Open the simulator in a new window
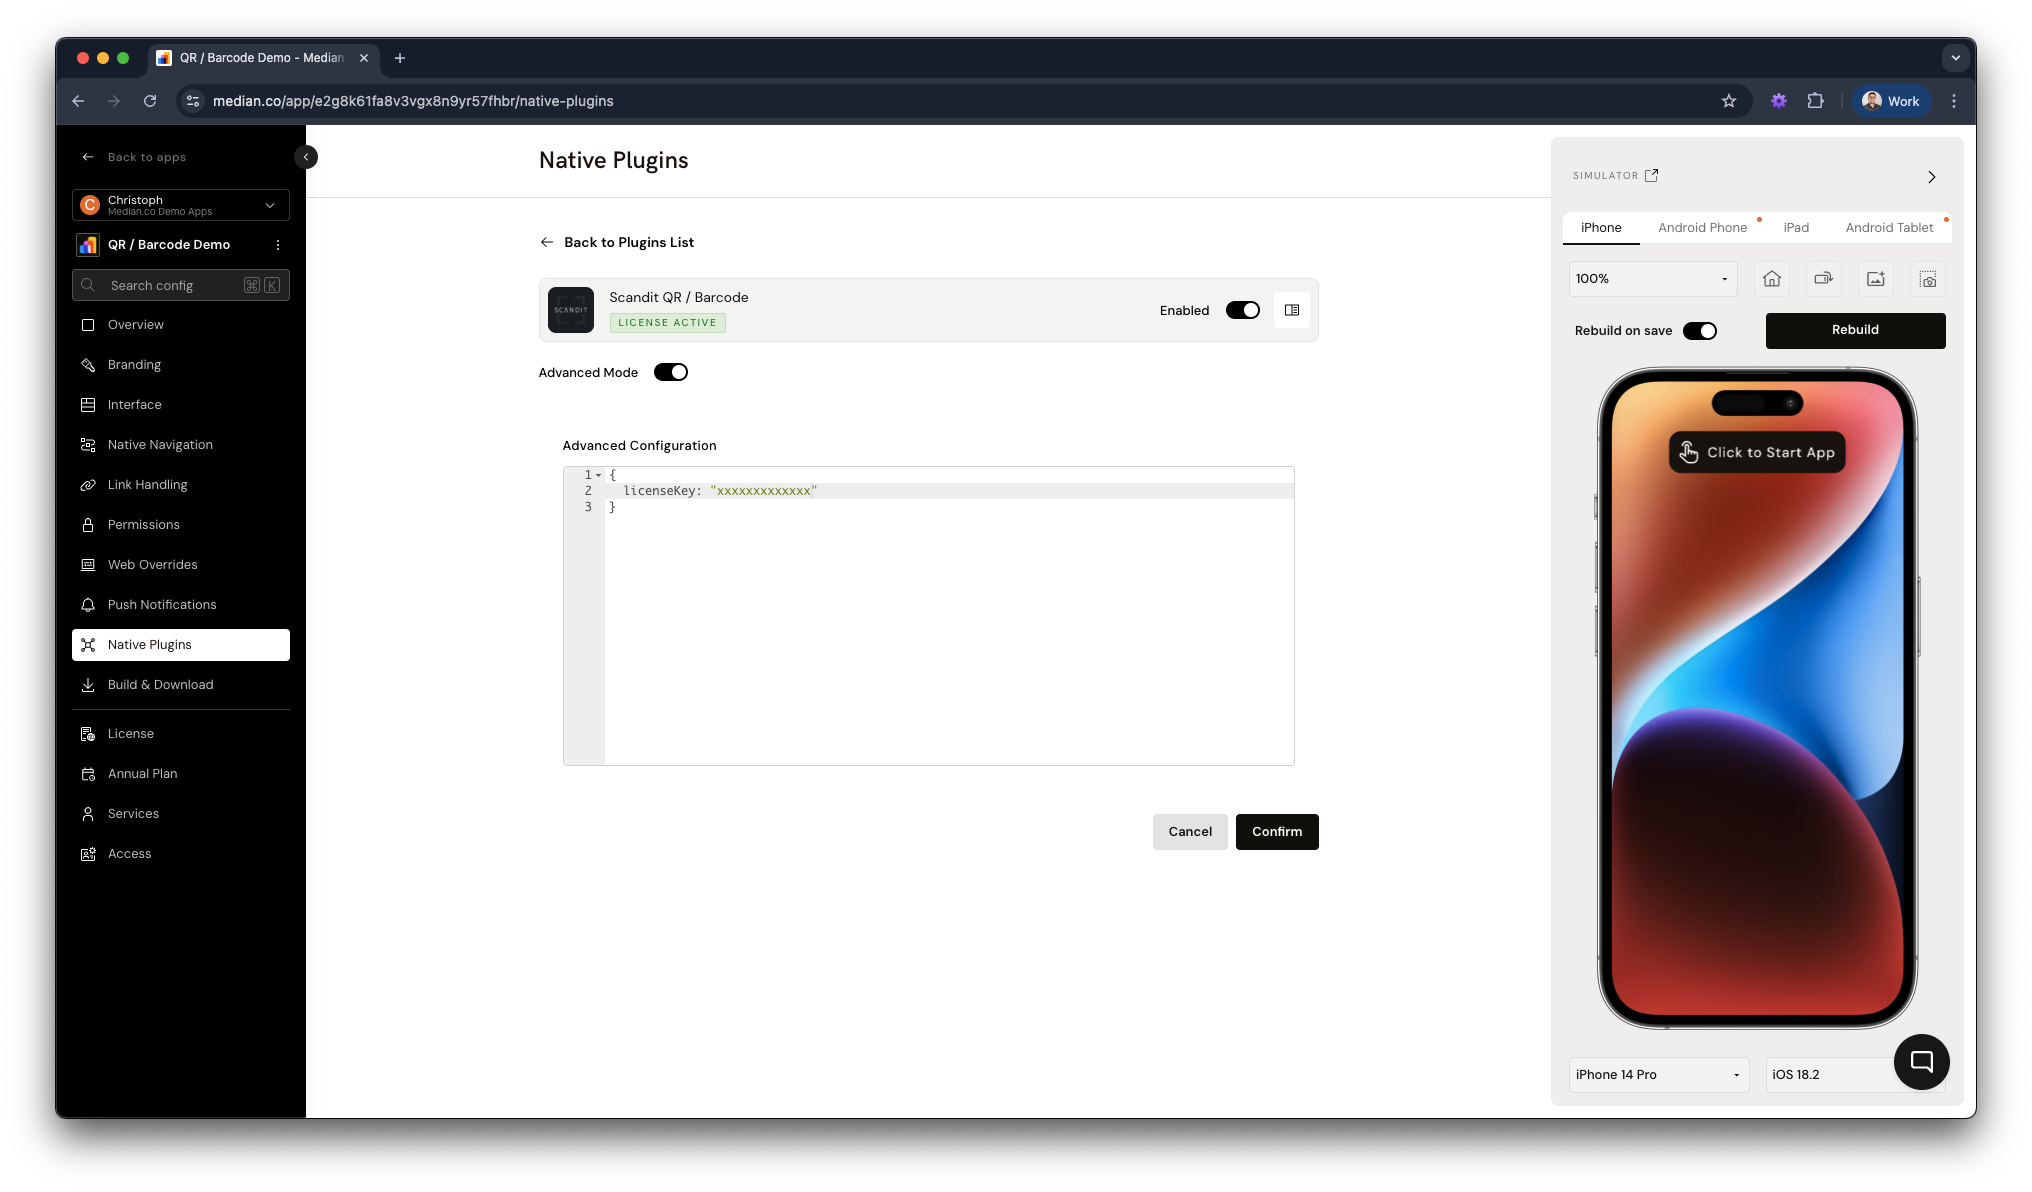 (x=1652, y=175)
